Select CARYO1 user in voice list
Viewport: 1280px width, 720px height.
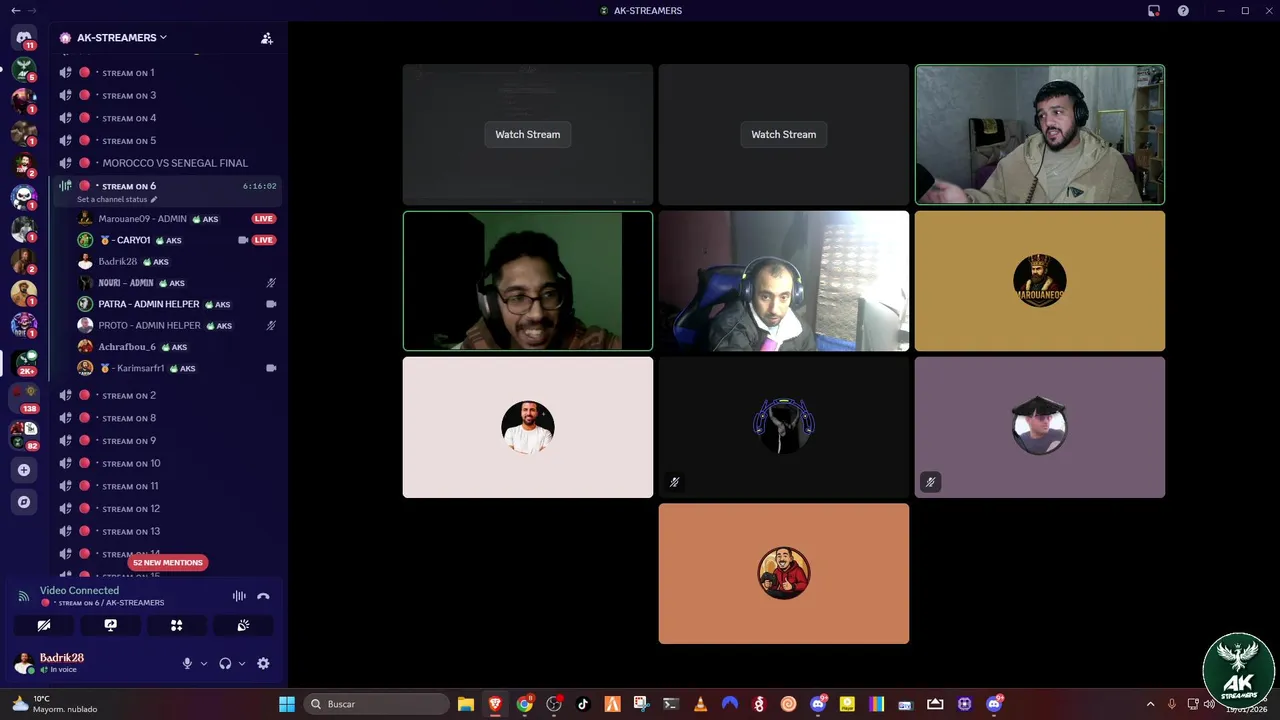point(176,240)
